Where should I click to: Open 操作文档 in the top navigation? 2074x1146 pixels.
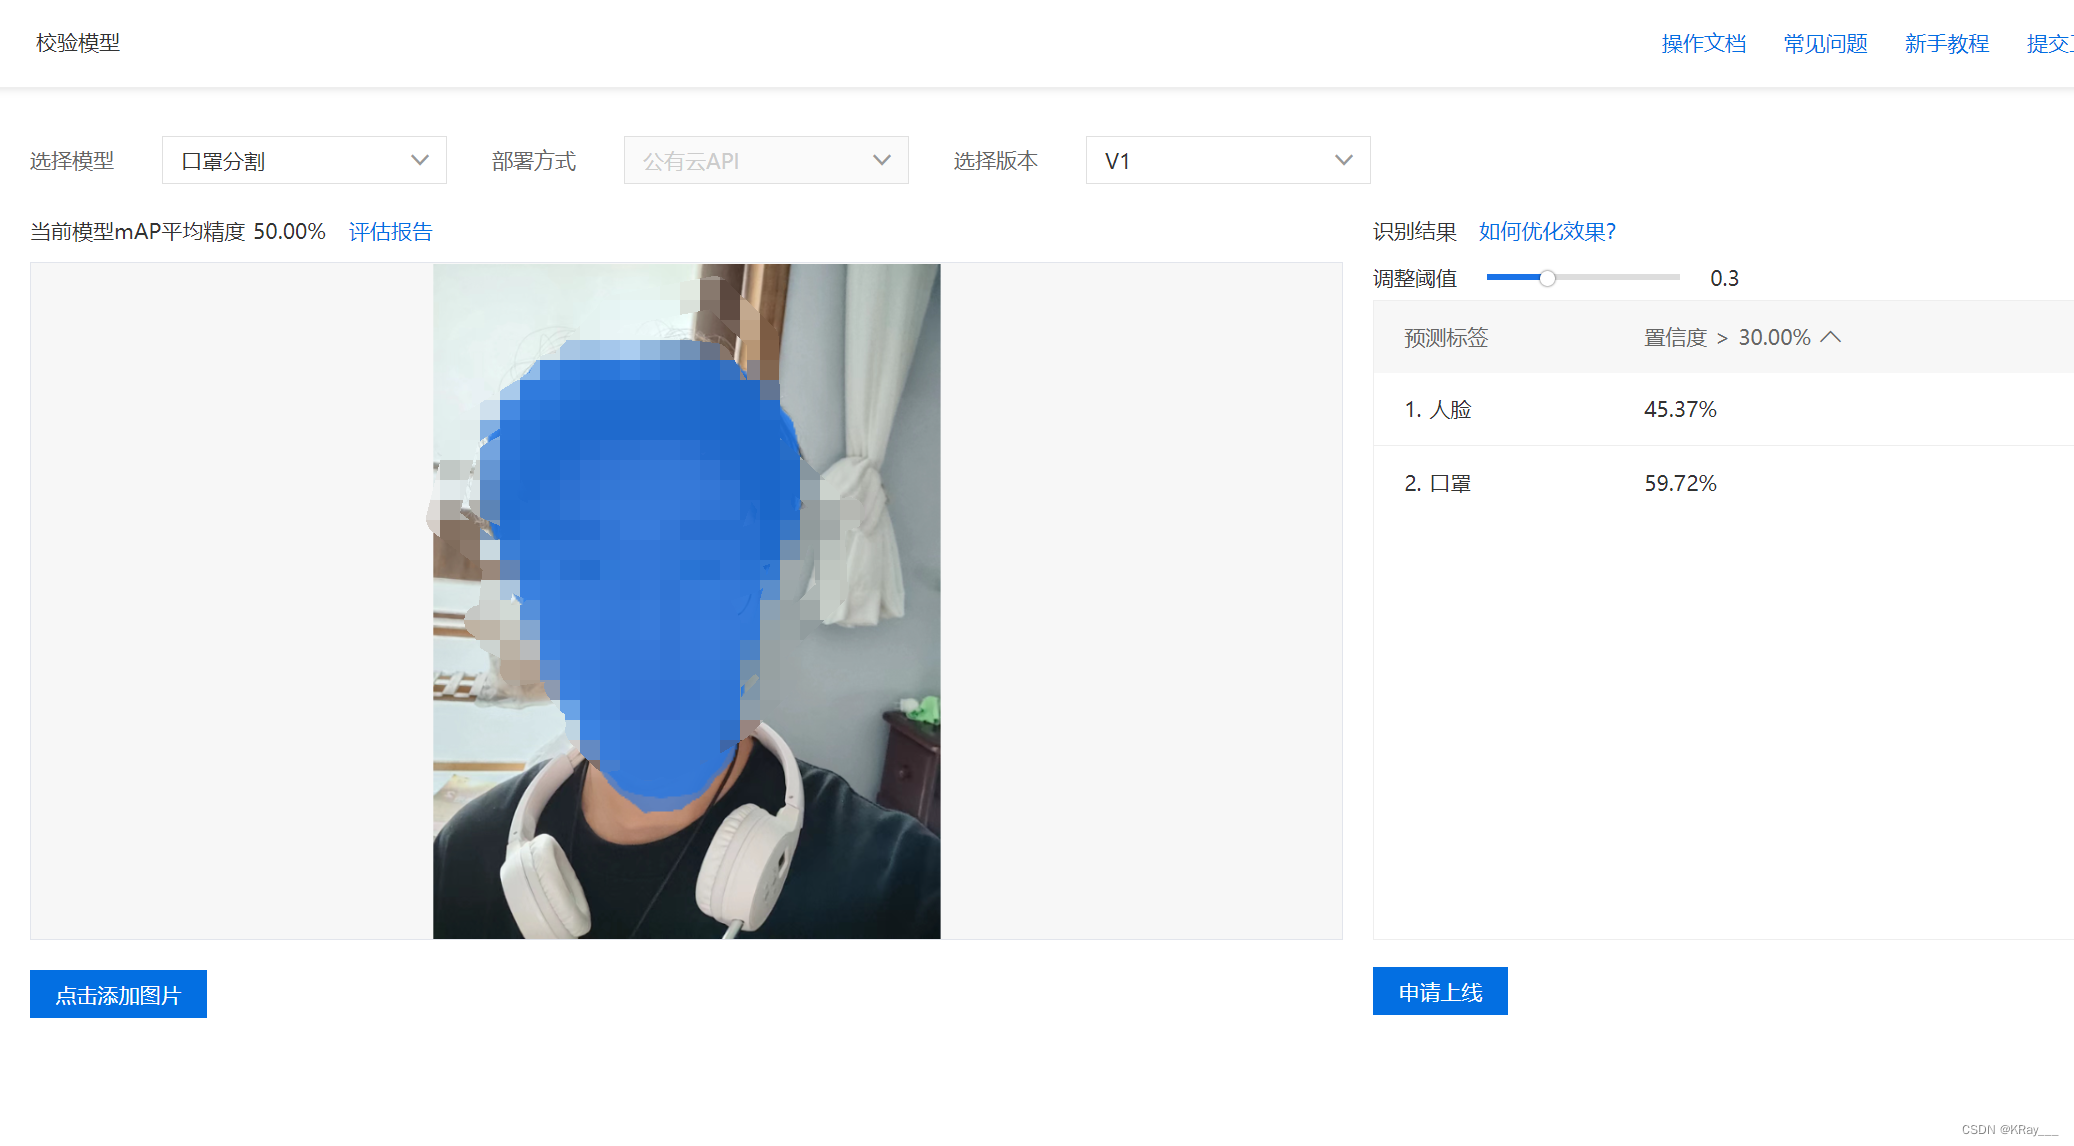click(1703, 44)
